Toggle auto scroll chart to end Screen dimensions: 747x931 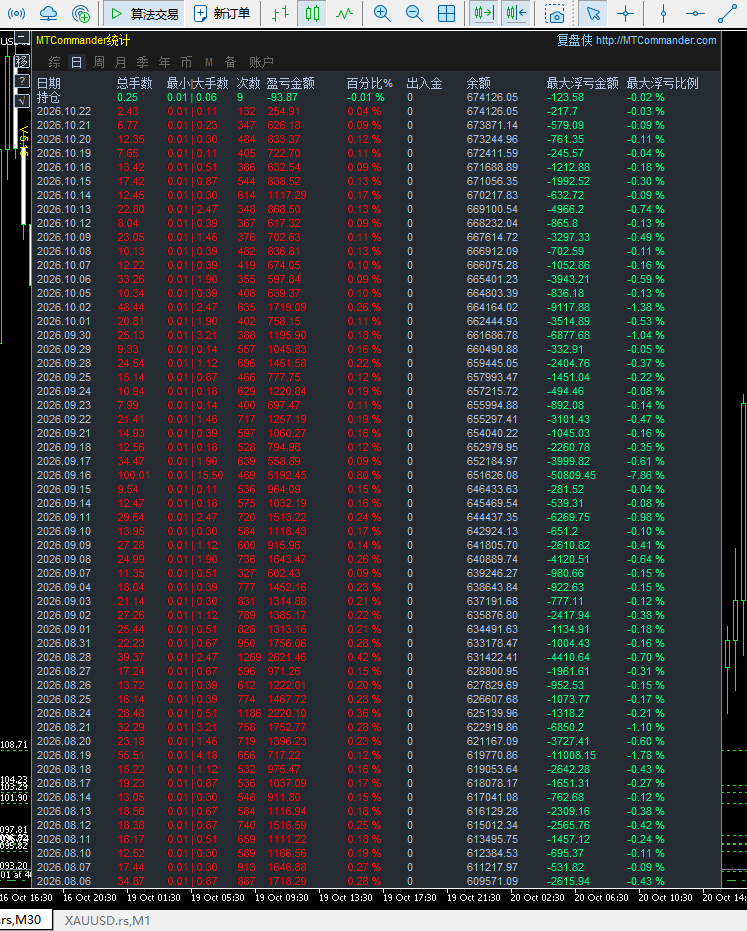click(x=484, y=13)
